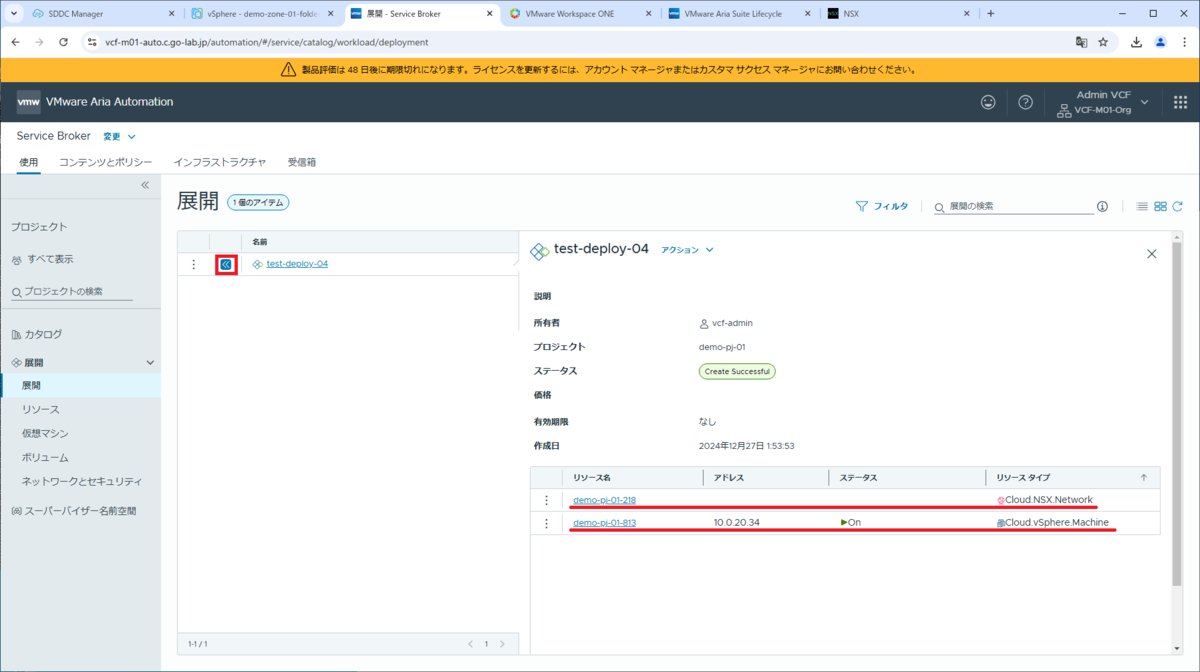Click the VMware Aria Automation logo

tap(29, 102)
